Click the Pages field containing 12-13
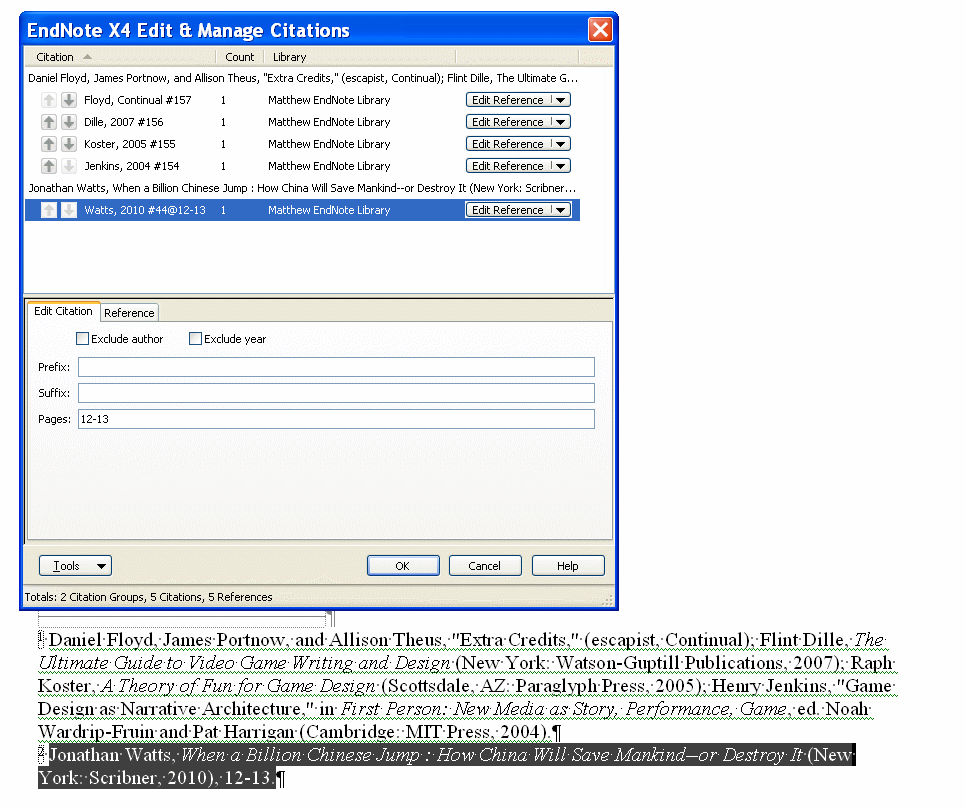966x809 pixels. (x=336, y=419)
